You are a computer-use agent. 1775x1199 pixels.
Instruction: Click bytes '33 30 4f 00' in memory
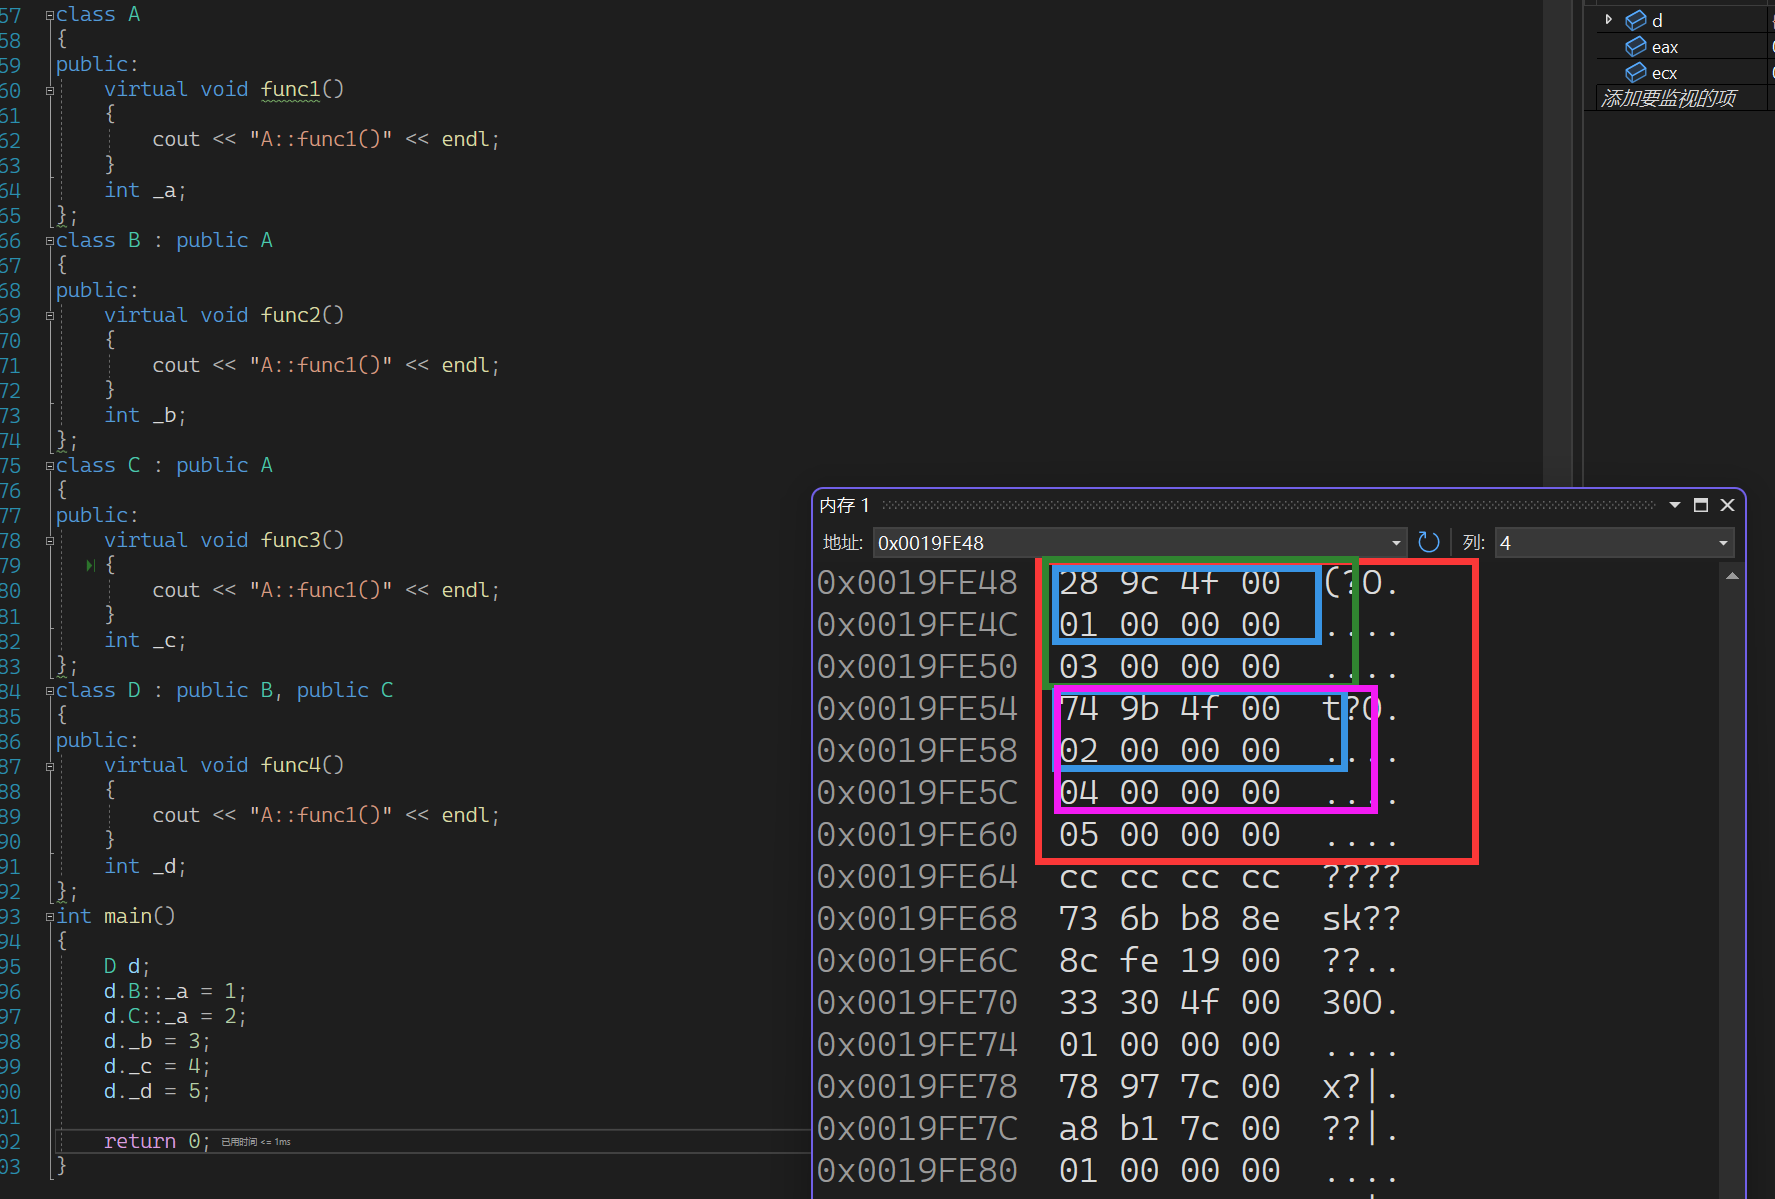click(x=1169, y=1002)
